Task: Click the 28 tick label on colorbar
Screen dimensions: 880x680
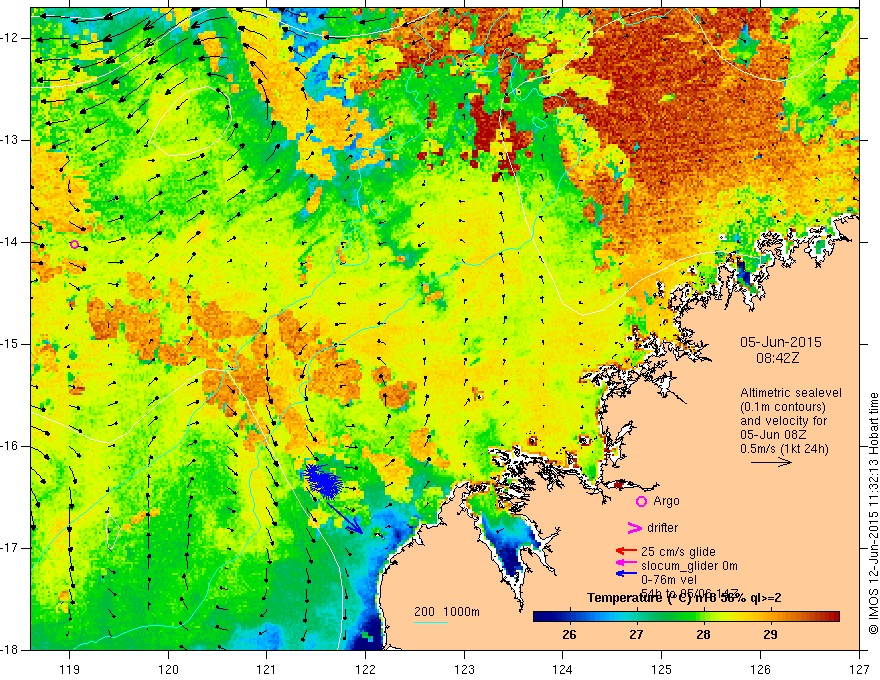Action: [703, 635]
